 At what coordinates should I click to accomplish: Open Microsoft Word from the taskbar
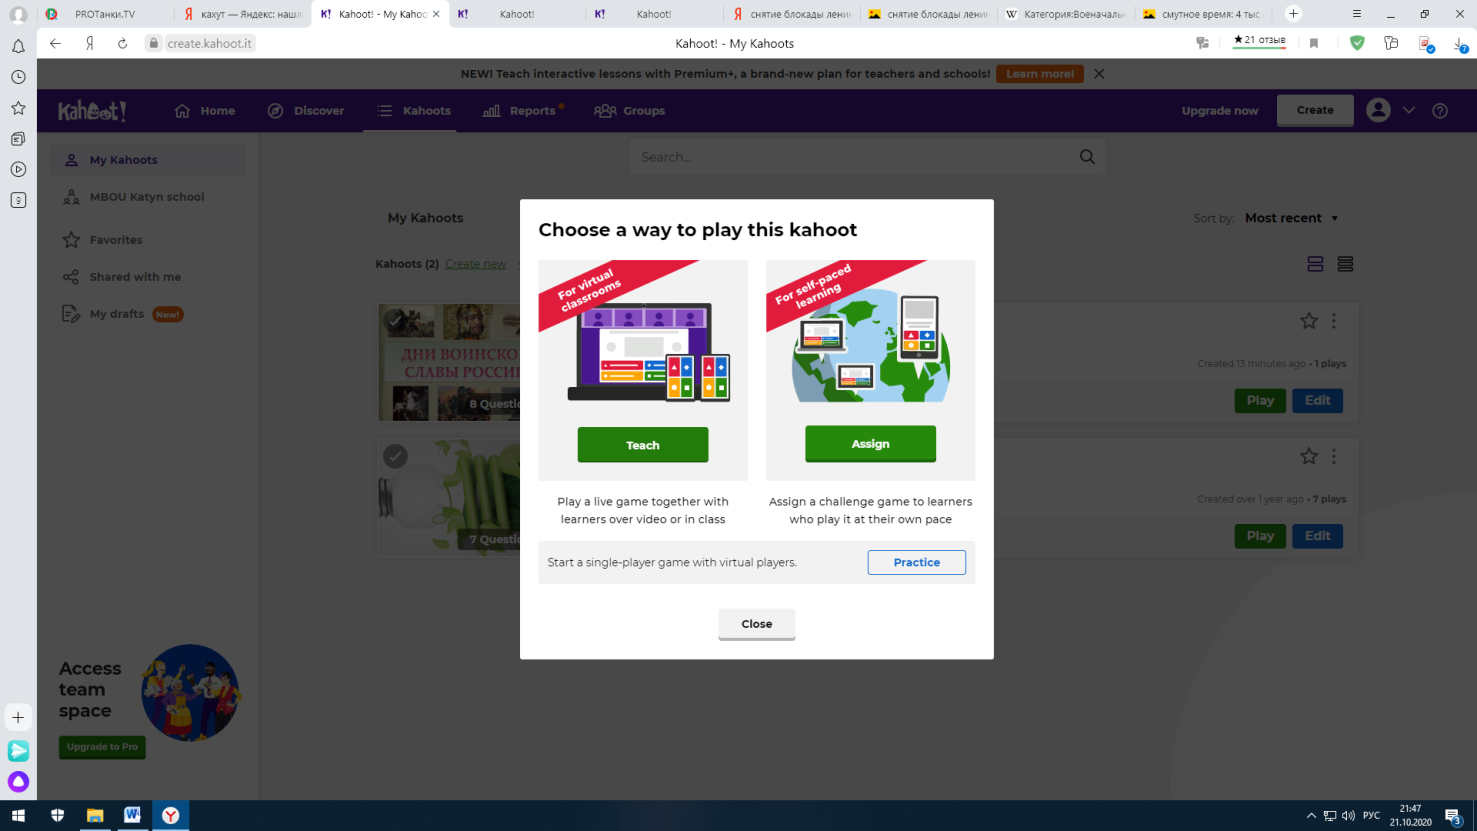(132, 815)
